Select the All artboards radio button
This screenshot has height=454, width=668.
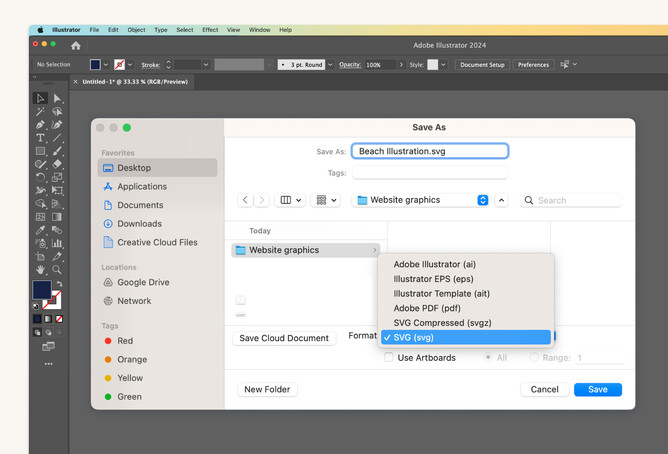click(488, 358)
